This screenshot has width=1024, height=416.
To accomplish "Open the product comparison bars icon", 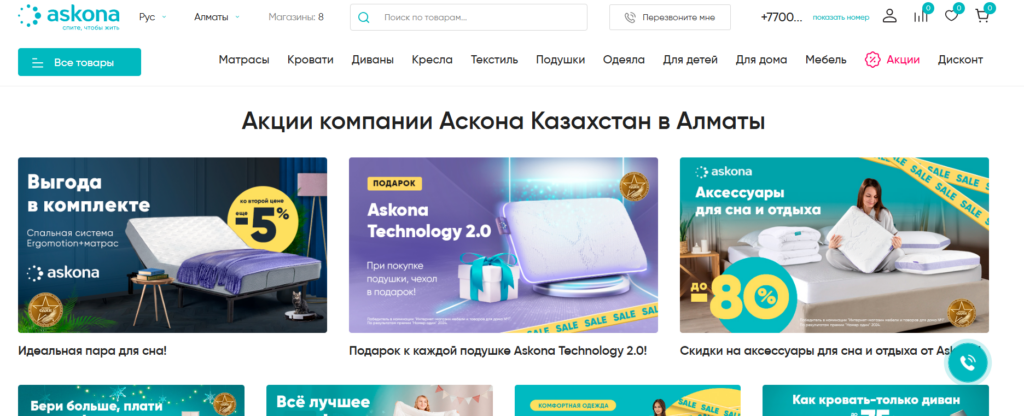I will tap(920, 16).
